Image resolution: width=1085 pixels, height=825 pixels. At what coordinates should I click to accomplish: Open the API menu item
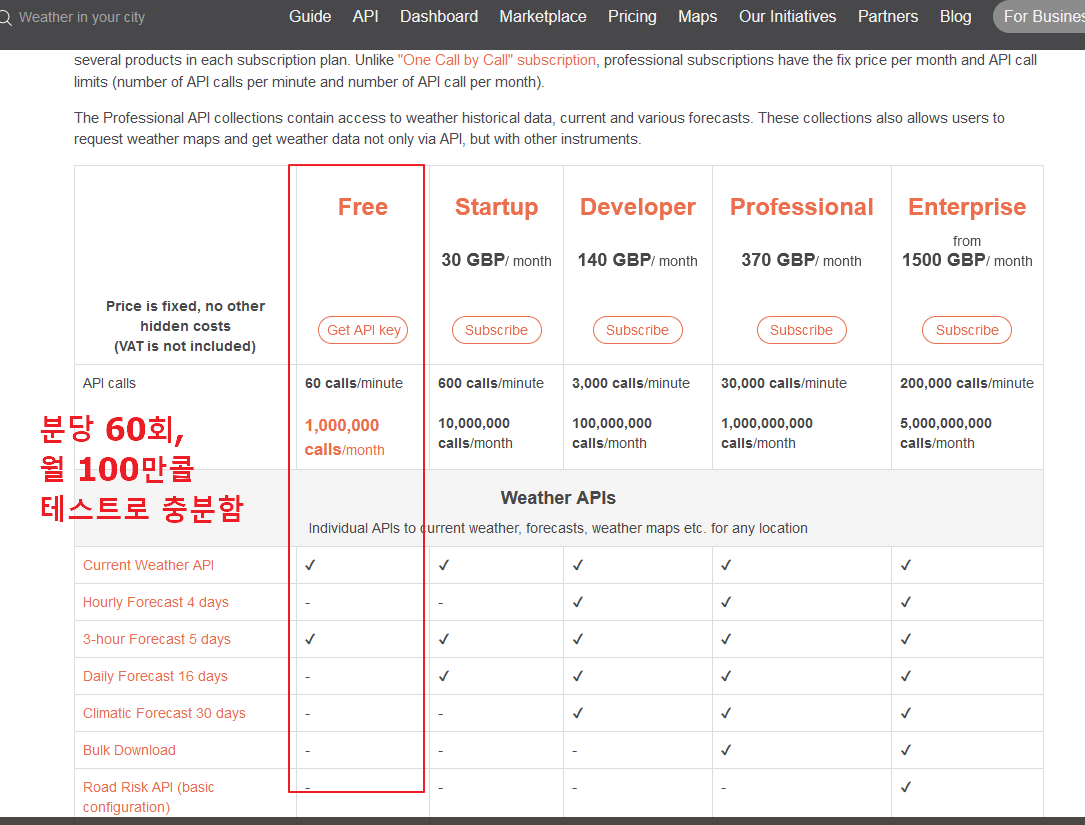(x=365, y=17)
